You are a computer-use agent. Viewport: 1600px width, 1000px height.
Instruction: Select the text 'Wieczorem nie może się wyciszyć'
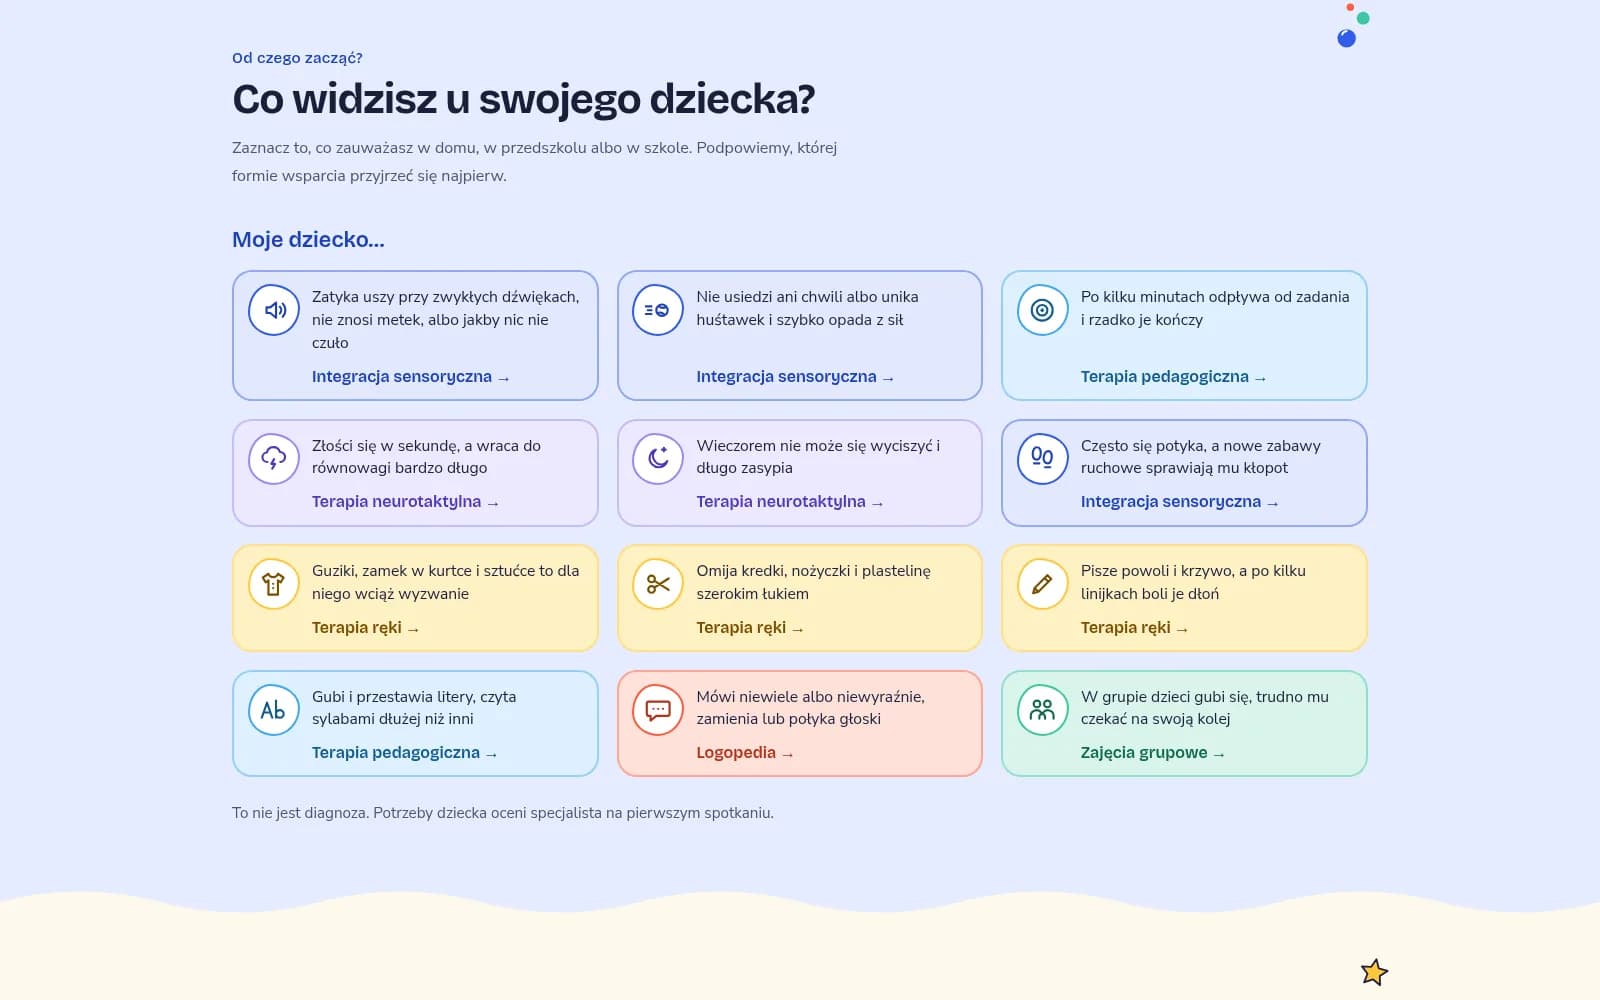tap(814, 446)
